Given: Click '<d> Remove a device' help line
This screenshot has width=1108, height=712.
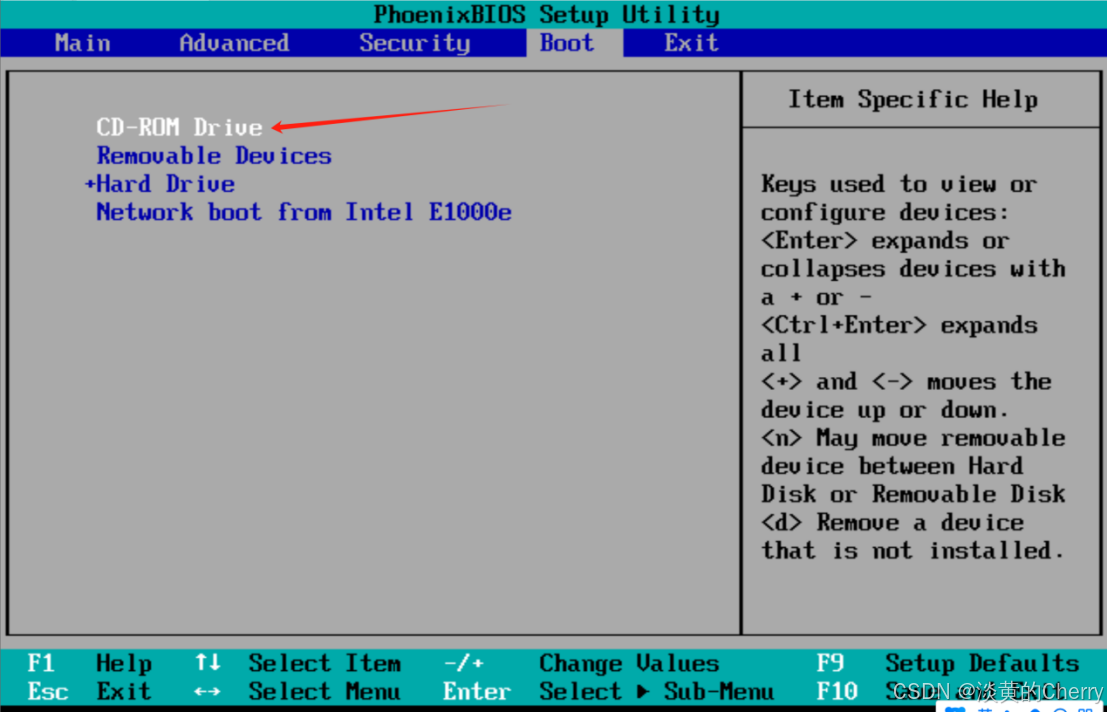Looking at the screenshot, I should (892, 523).
